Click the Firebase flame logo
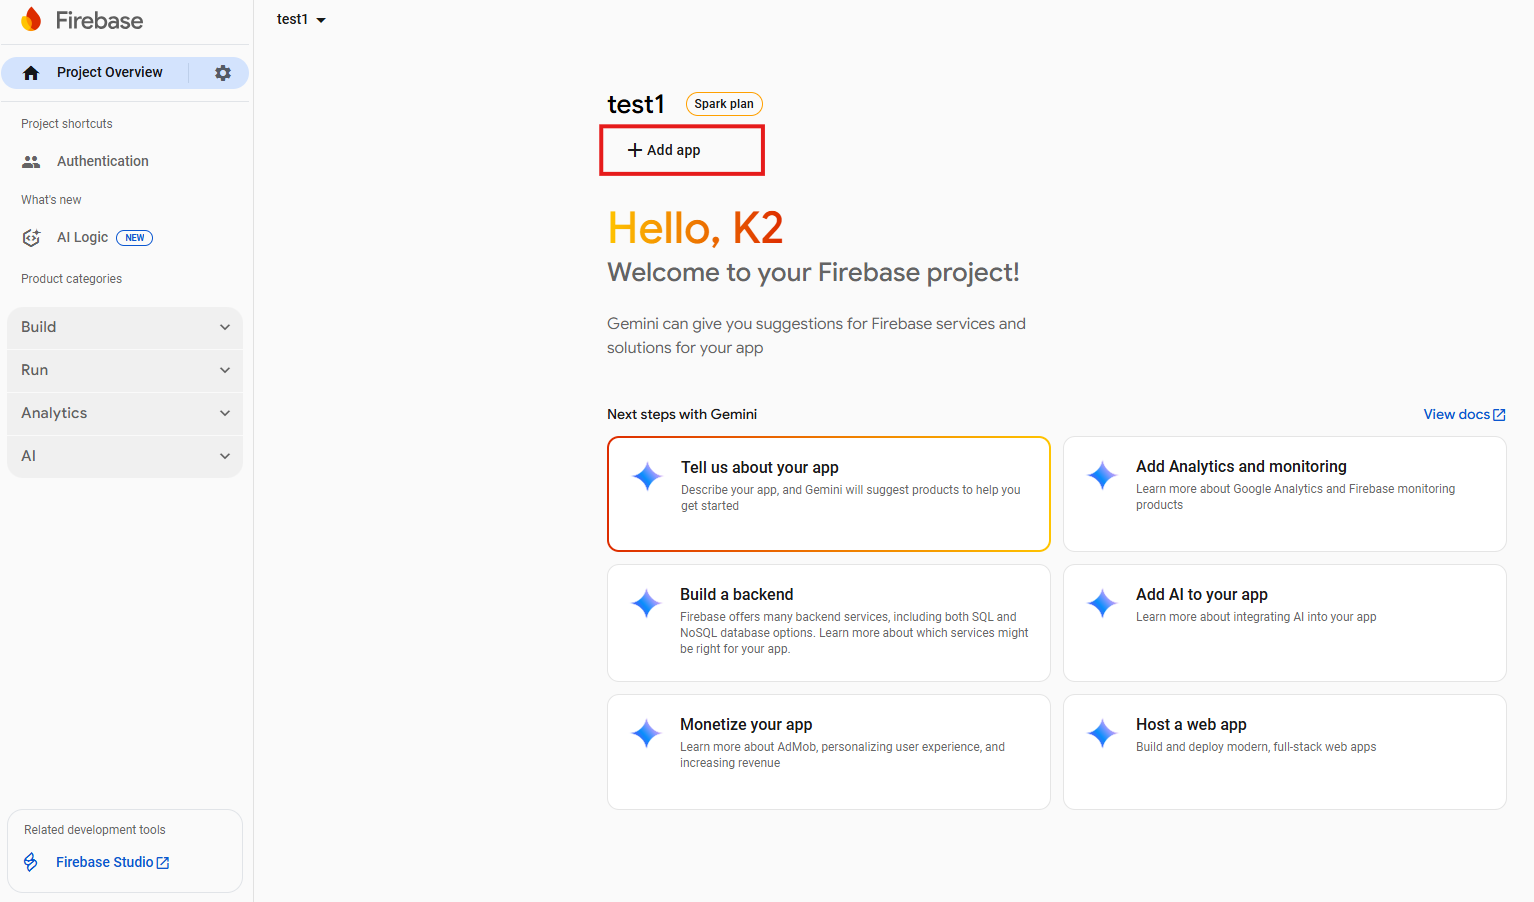This screenshot has height=902, width=1534. 31,20
